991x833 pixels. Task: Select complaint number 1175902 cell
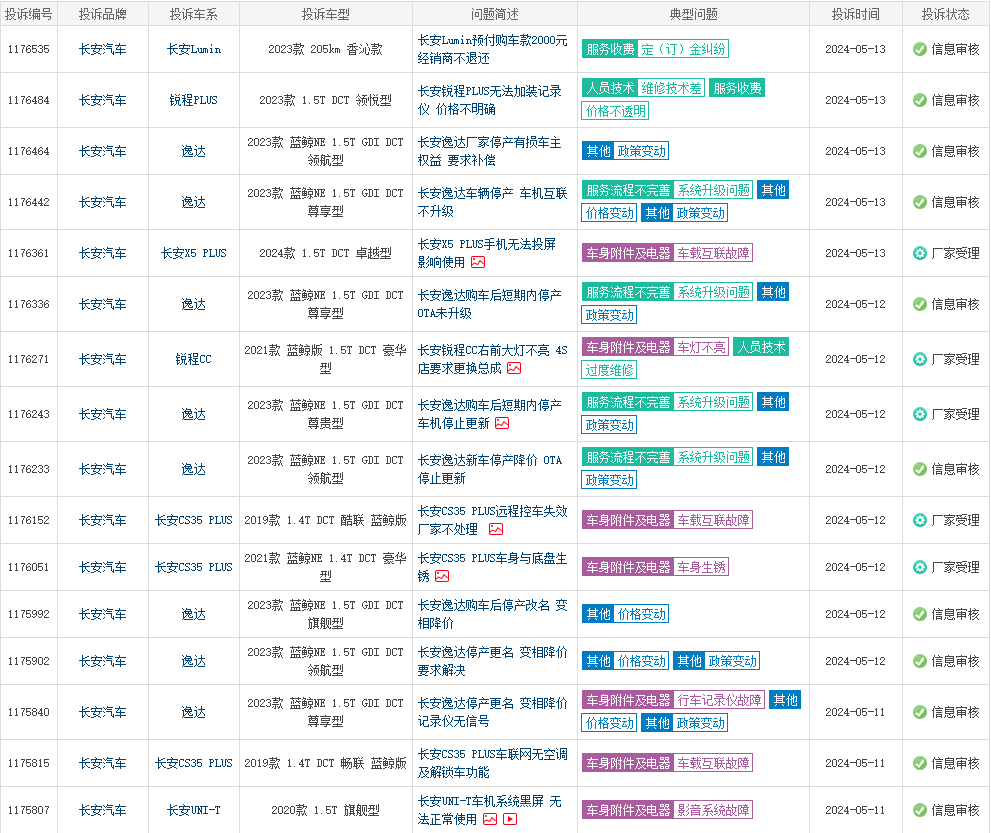[x=28, y=662]
